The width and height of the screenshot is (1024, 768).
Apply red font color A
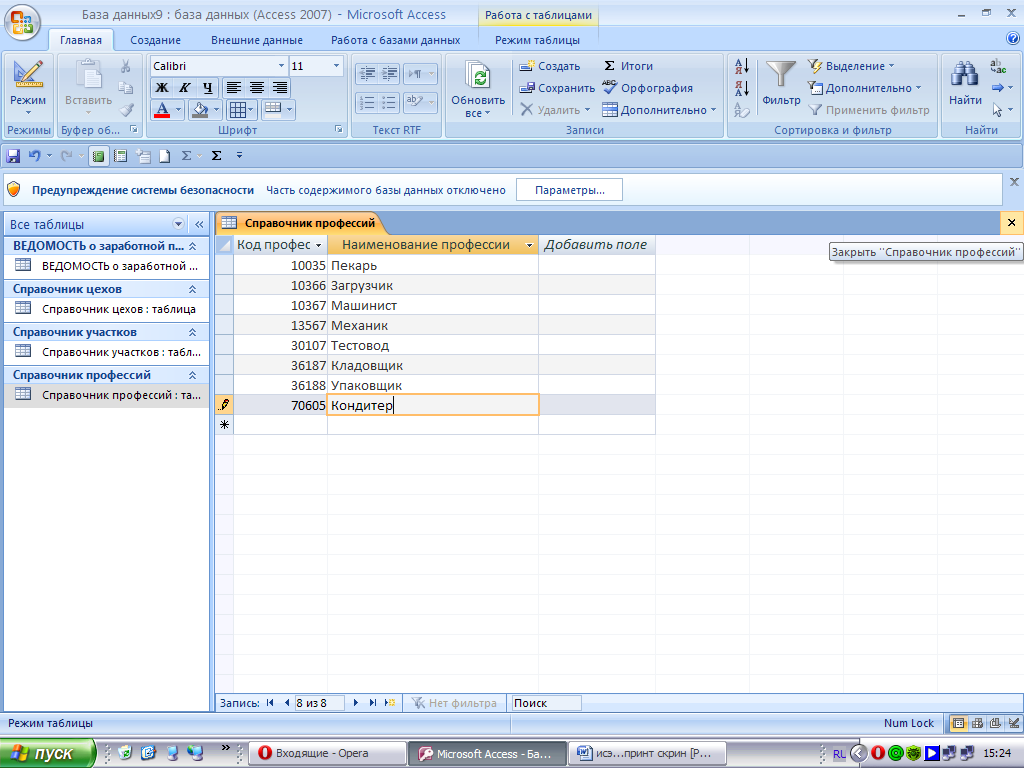(162, 110)
